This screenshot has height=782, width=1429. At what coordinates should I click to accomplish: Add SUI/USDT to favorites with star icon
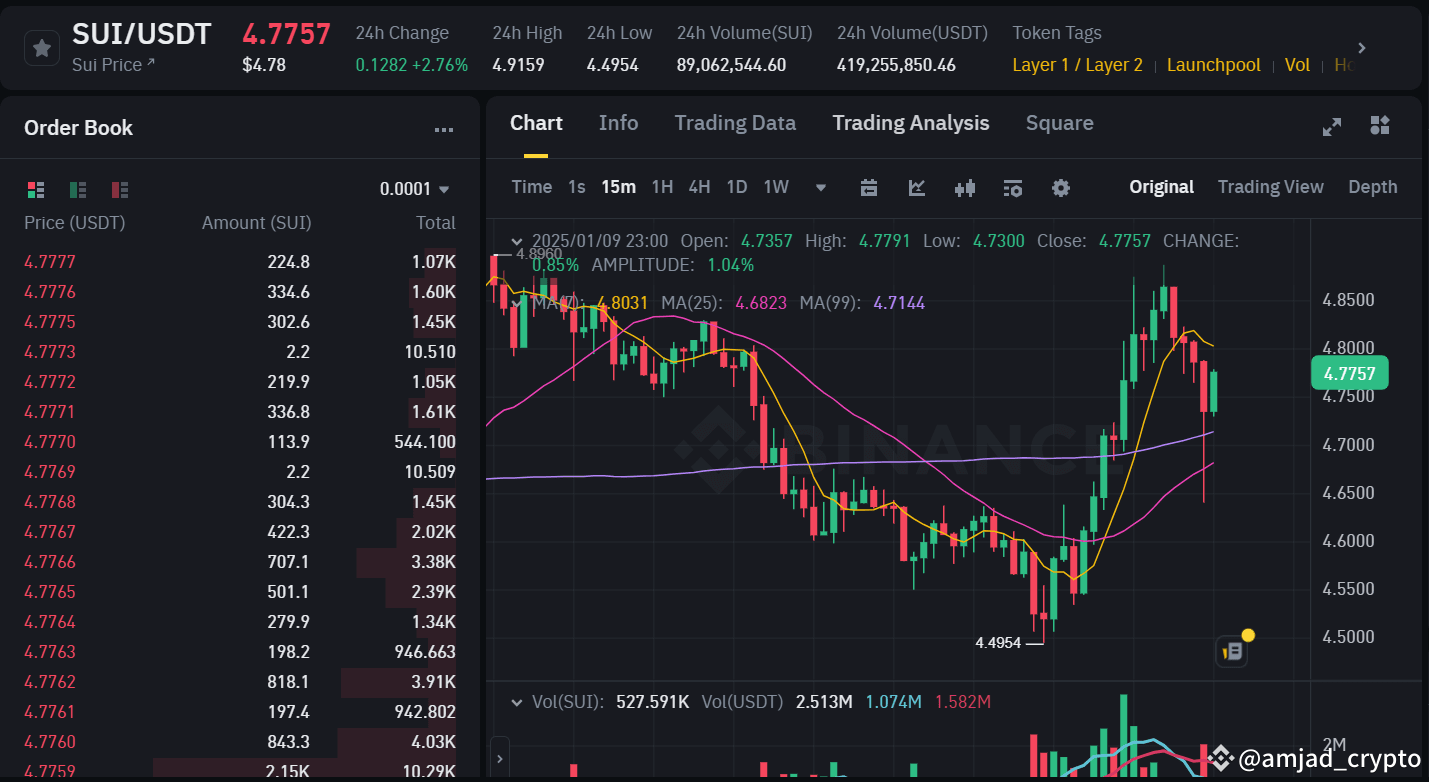point(41,48)
